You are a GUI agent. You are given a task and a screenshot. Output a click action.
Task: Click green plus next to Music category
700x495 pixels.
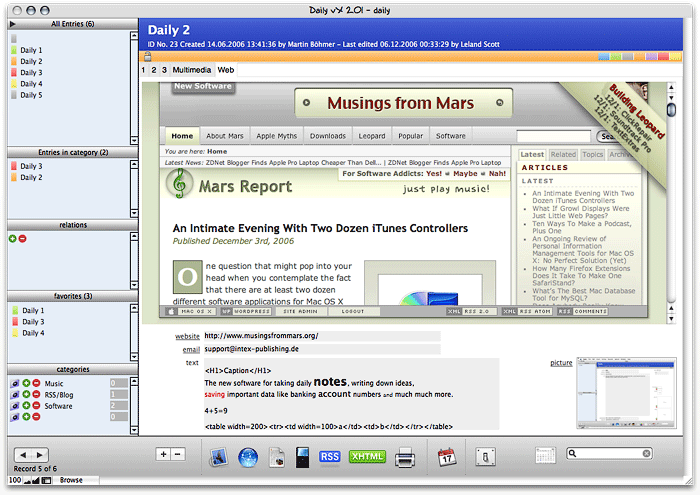tap(26, 383)
